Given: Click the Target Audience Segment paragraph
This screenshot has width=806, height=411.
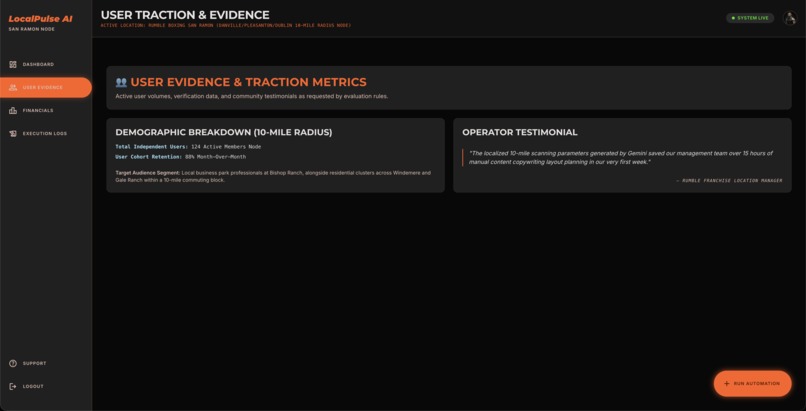Looking at the screenshot, I should 273,177.
